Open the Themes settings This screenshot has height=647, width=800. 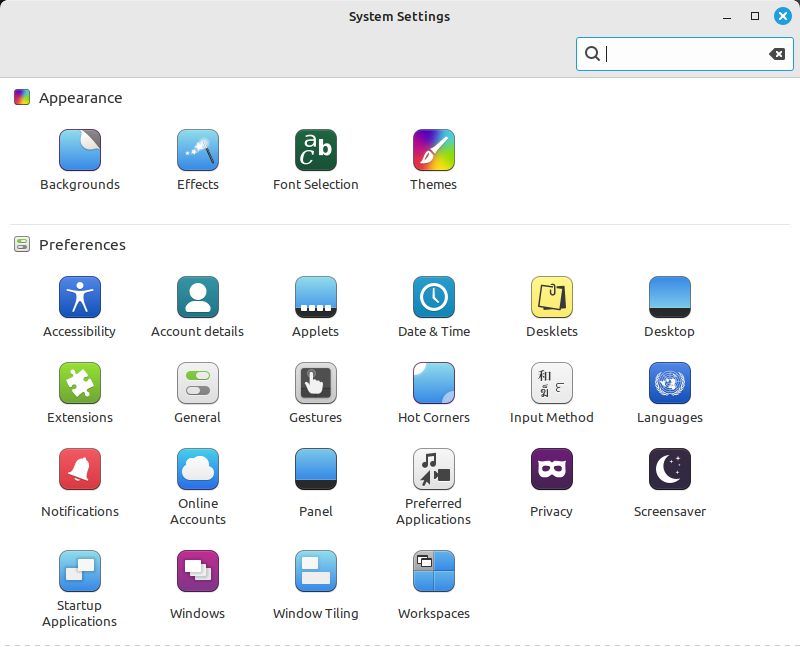pyautogui.click(x=433, y=158)
